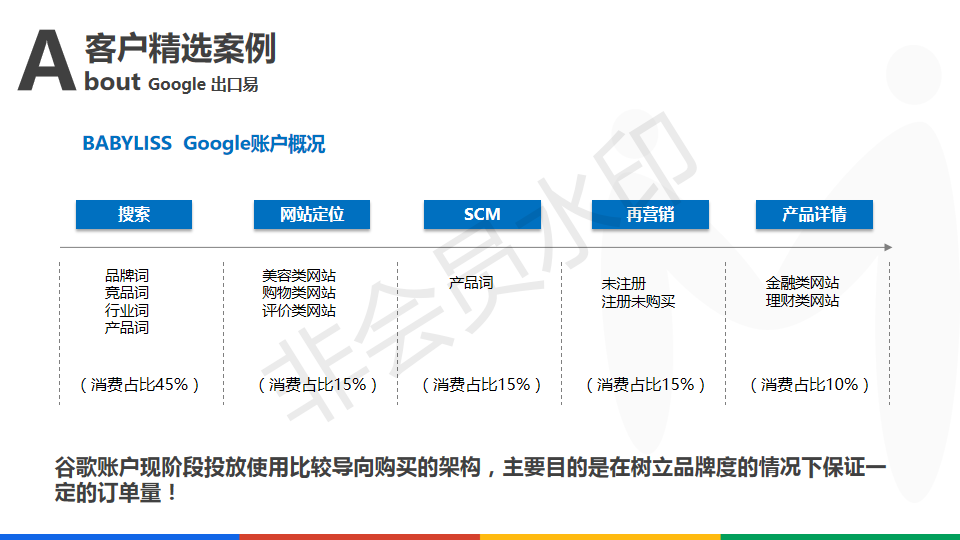Click the SCM blue box
This screenshot has height=540, width=960.
click(482, 214)
